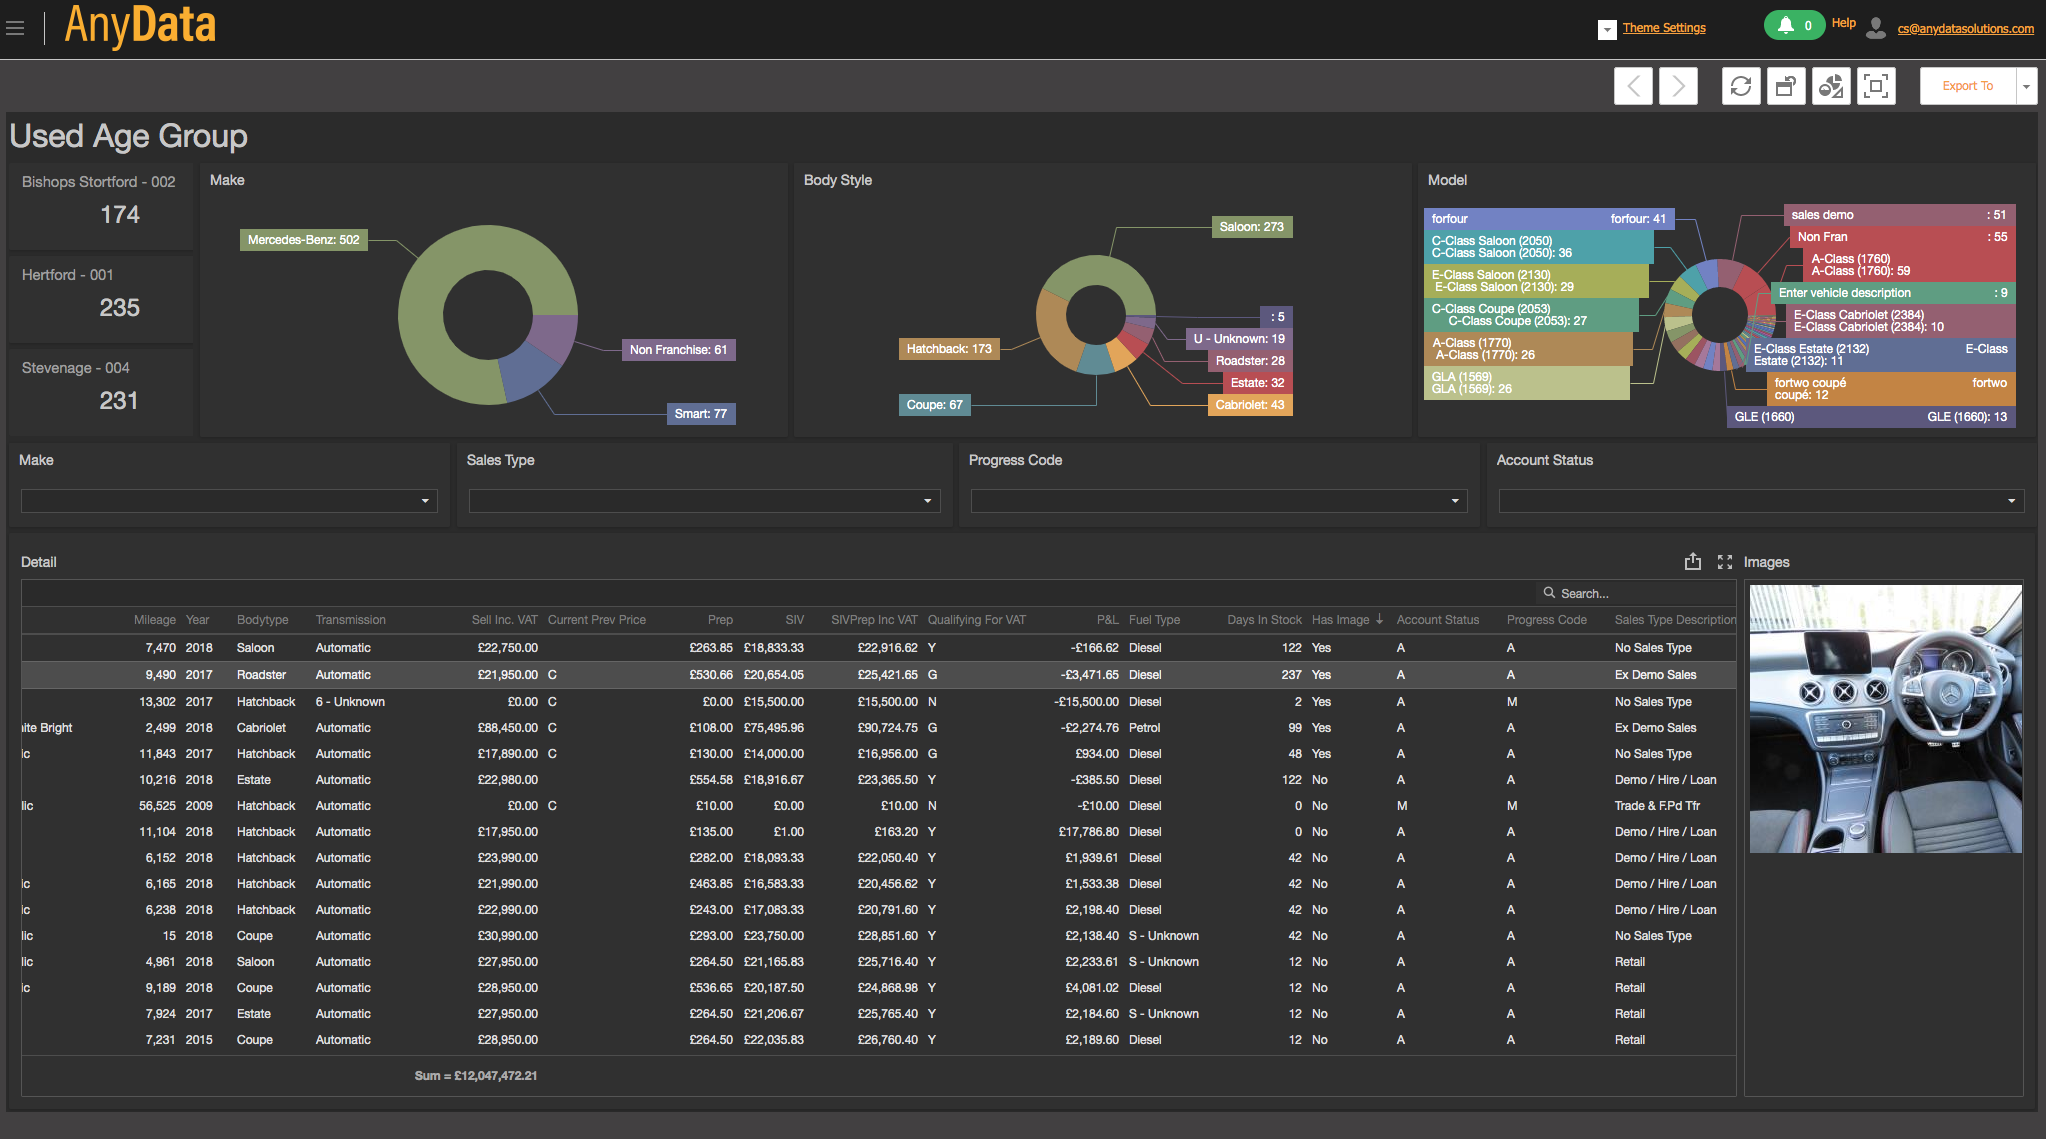Click the Help link
Image resolution: width=2046 pixels, height=1139 pixels.
(1844, 23)
